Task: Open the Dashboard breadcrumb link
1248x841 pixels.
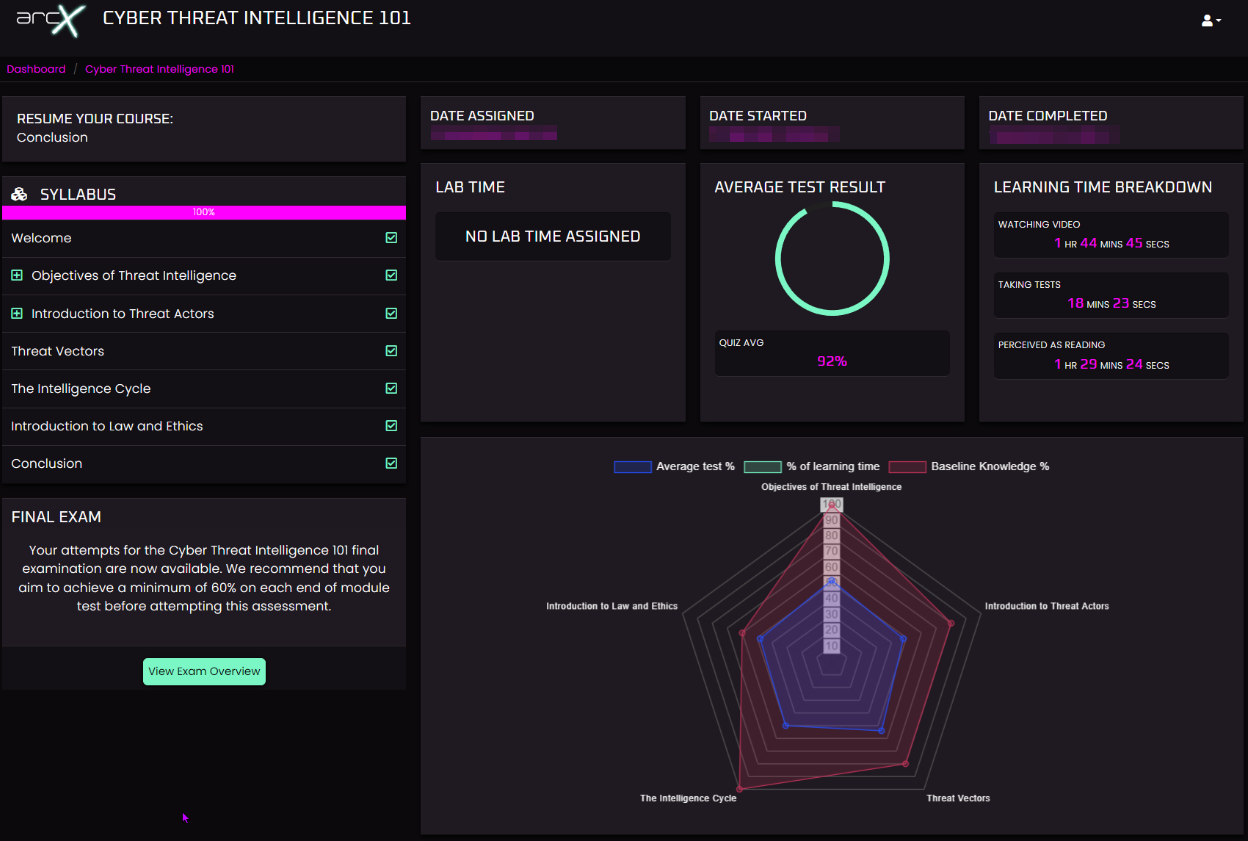Action: [36, 69]
